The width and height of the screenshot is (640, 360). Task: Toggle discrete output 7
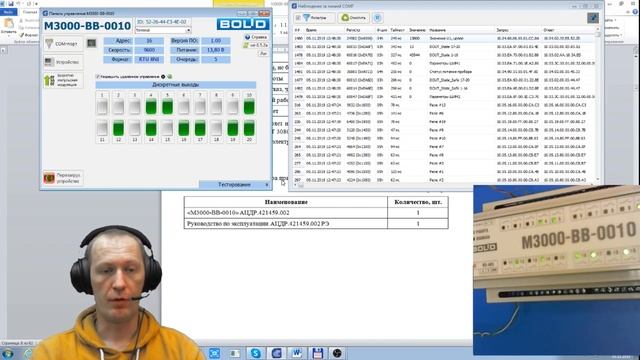200,106
